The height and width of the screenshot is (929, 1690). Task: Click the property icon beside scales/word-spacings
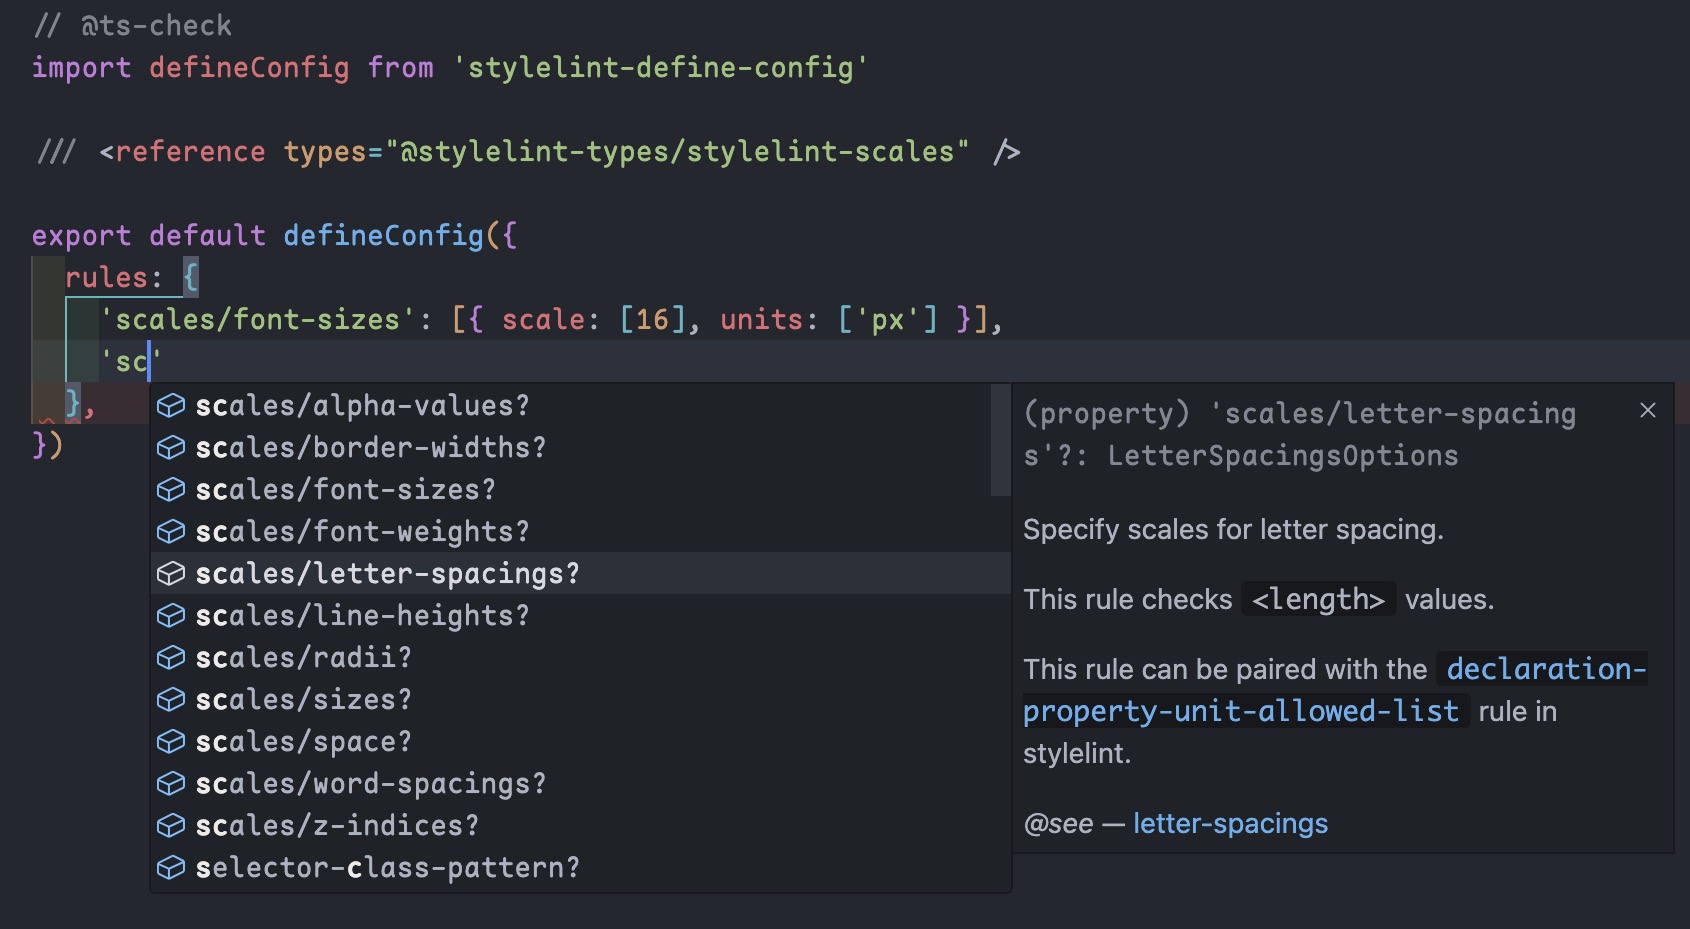pos(171,783)
